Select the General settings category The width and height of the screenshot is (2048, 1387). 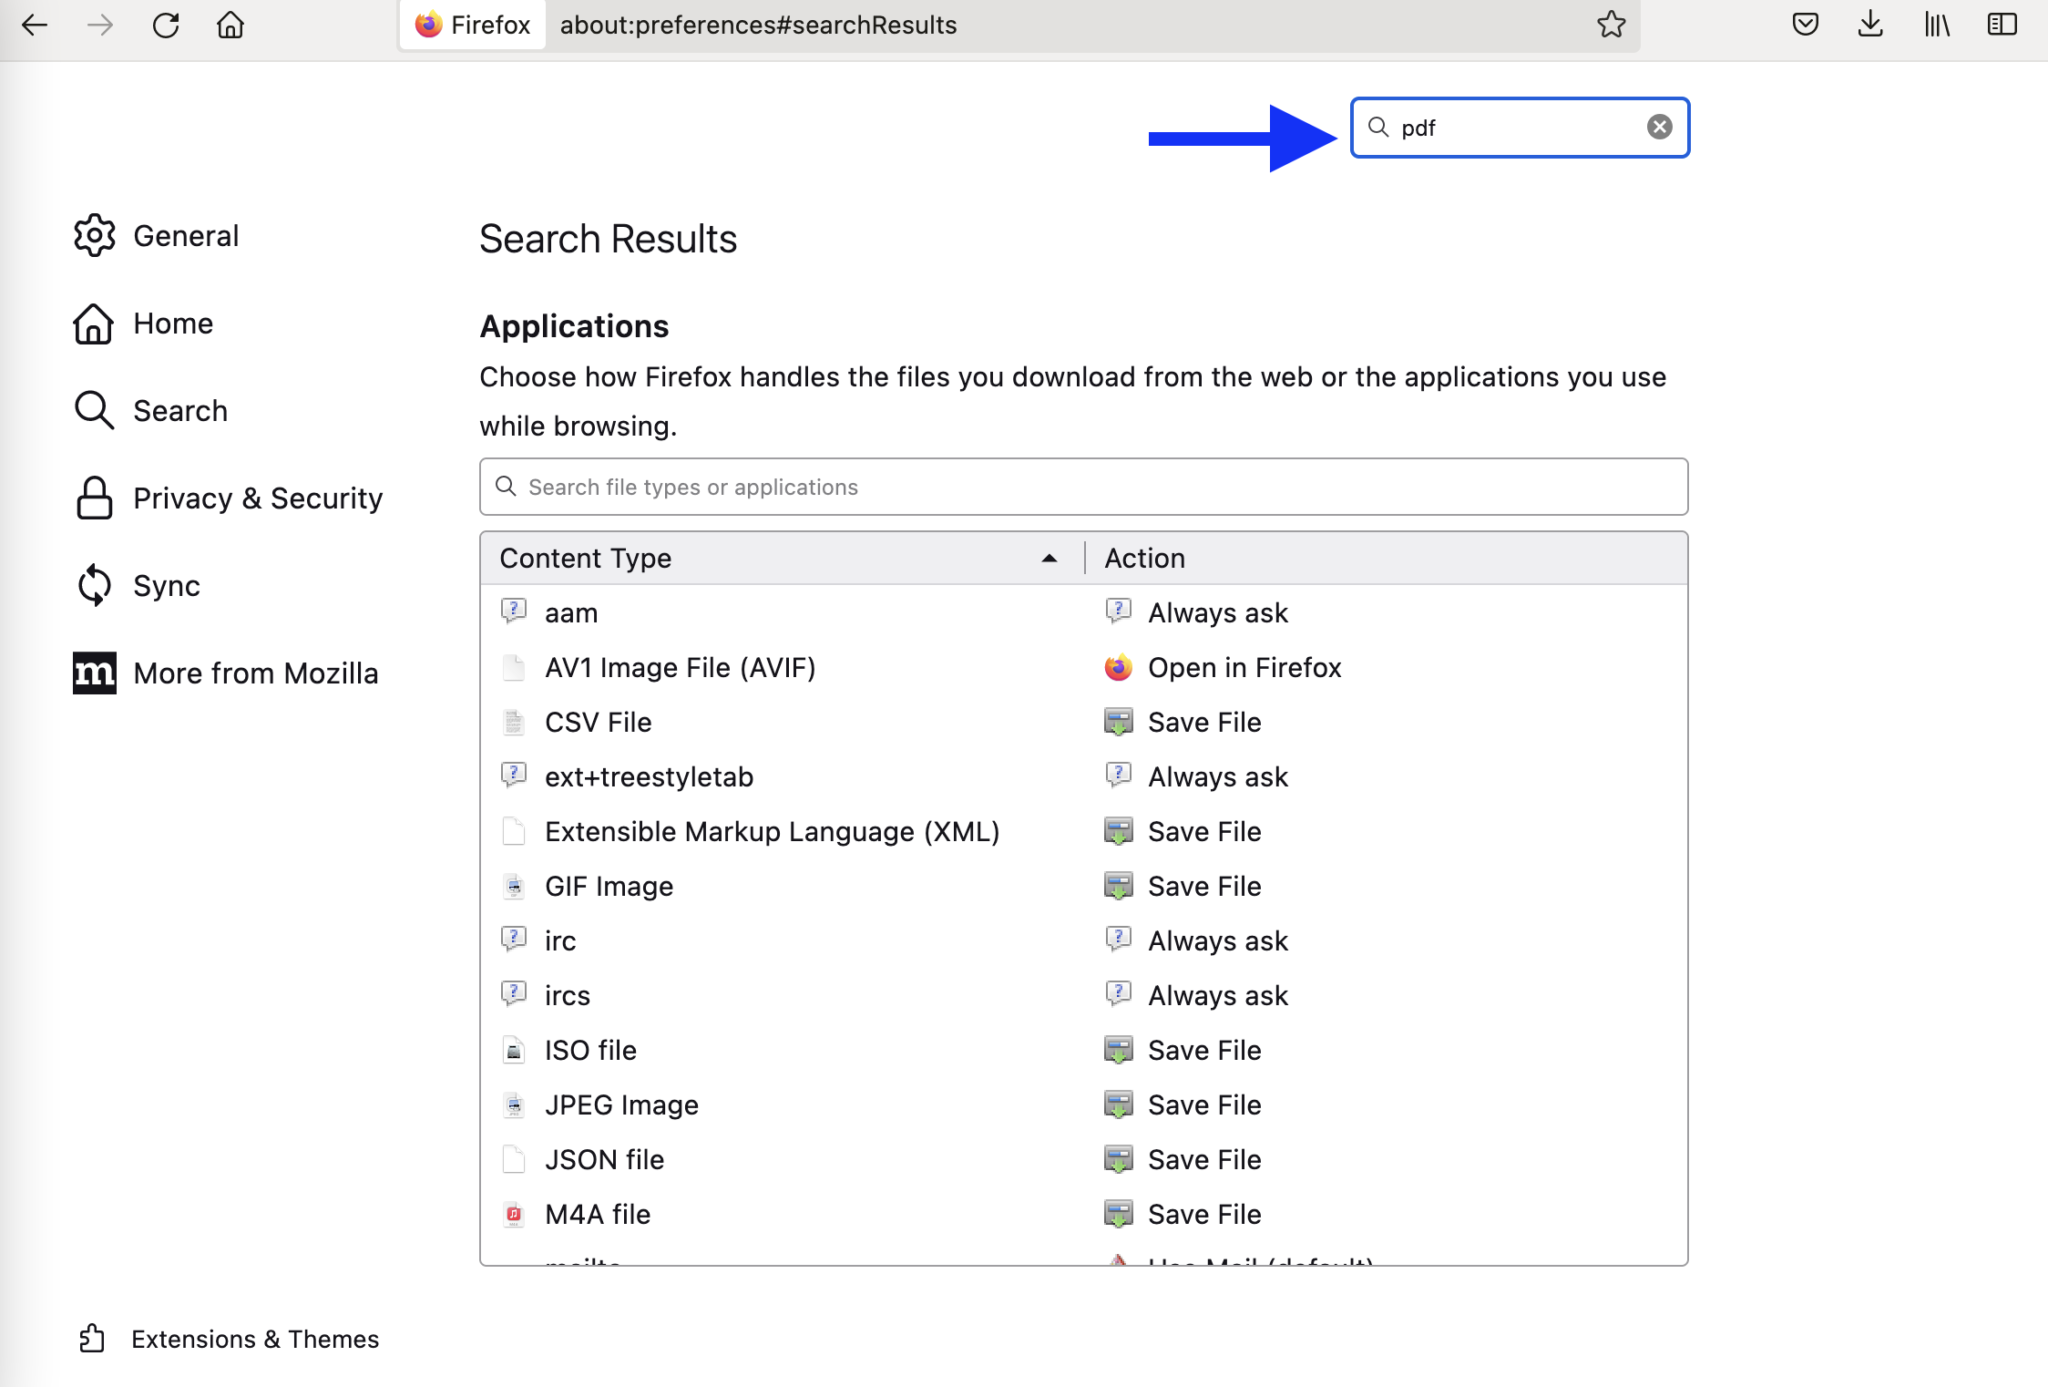coord(186,236)
